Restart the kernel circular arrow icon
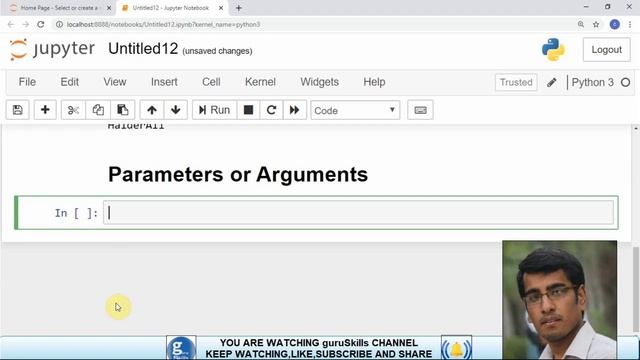The image size is (640, 360). point(271,110)
